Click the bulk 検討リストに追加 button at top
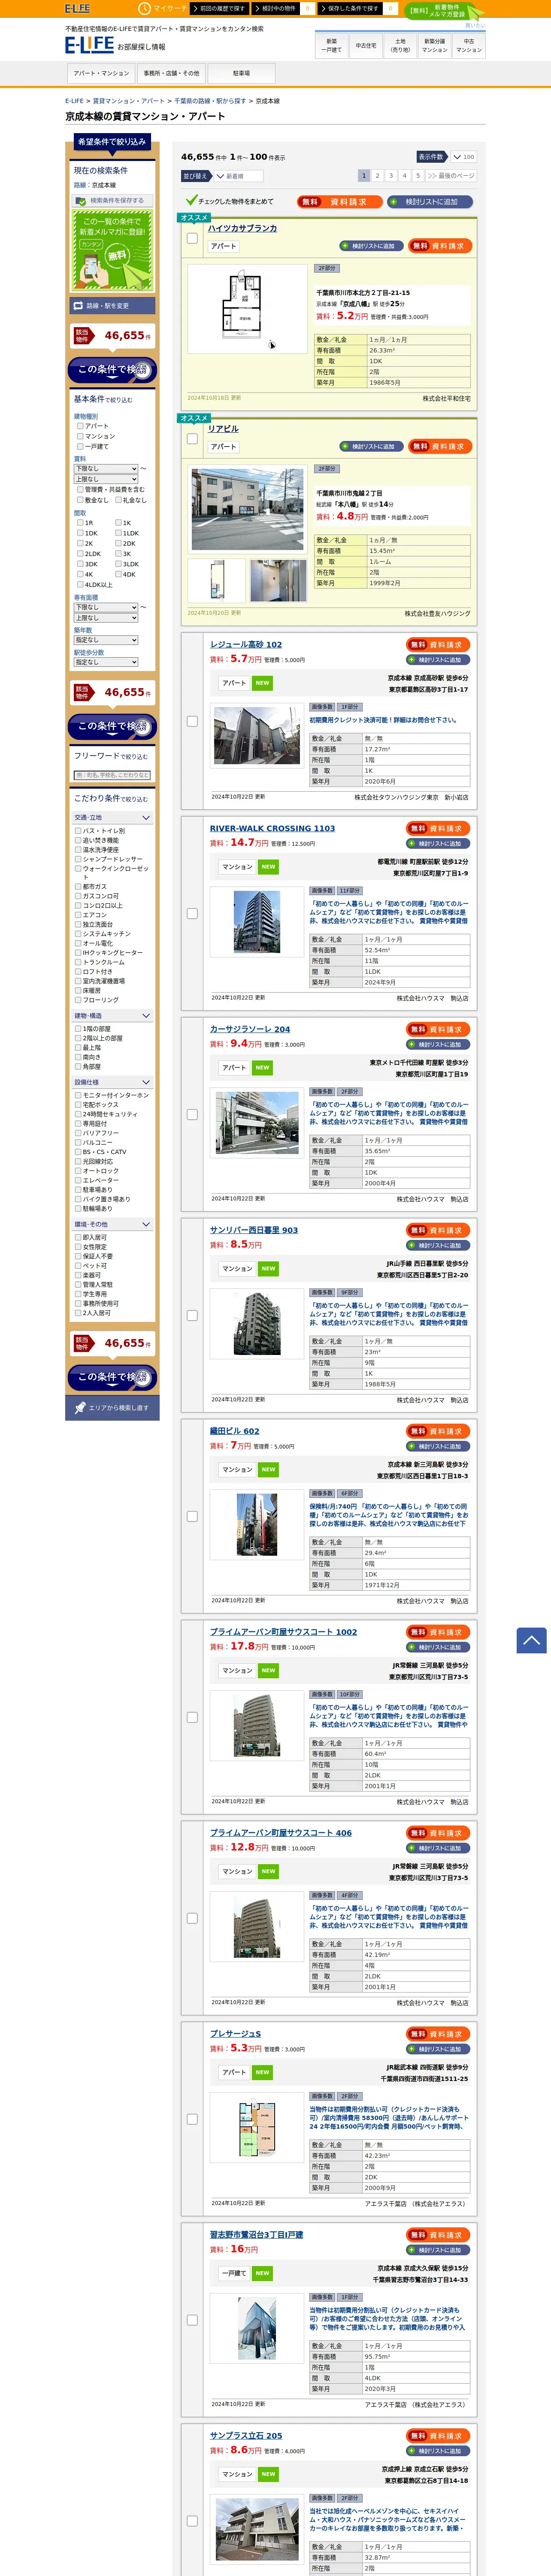This screenshot has height=2576, width=551. (x=430, y=202)
